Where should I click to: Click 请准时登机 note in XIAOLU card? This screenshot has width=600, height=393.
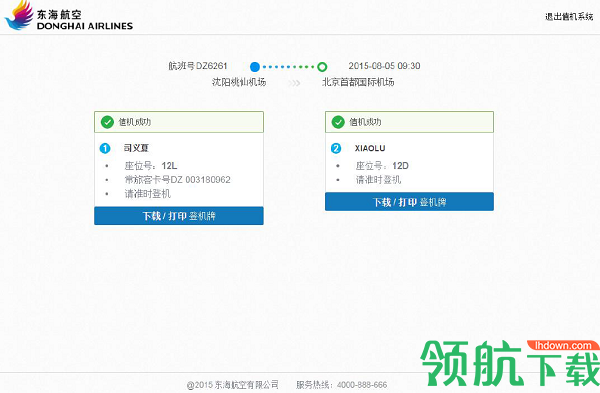click(x=378, y=180)
